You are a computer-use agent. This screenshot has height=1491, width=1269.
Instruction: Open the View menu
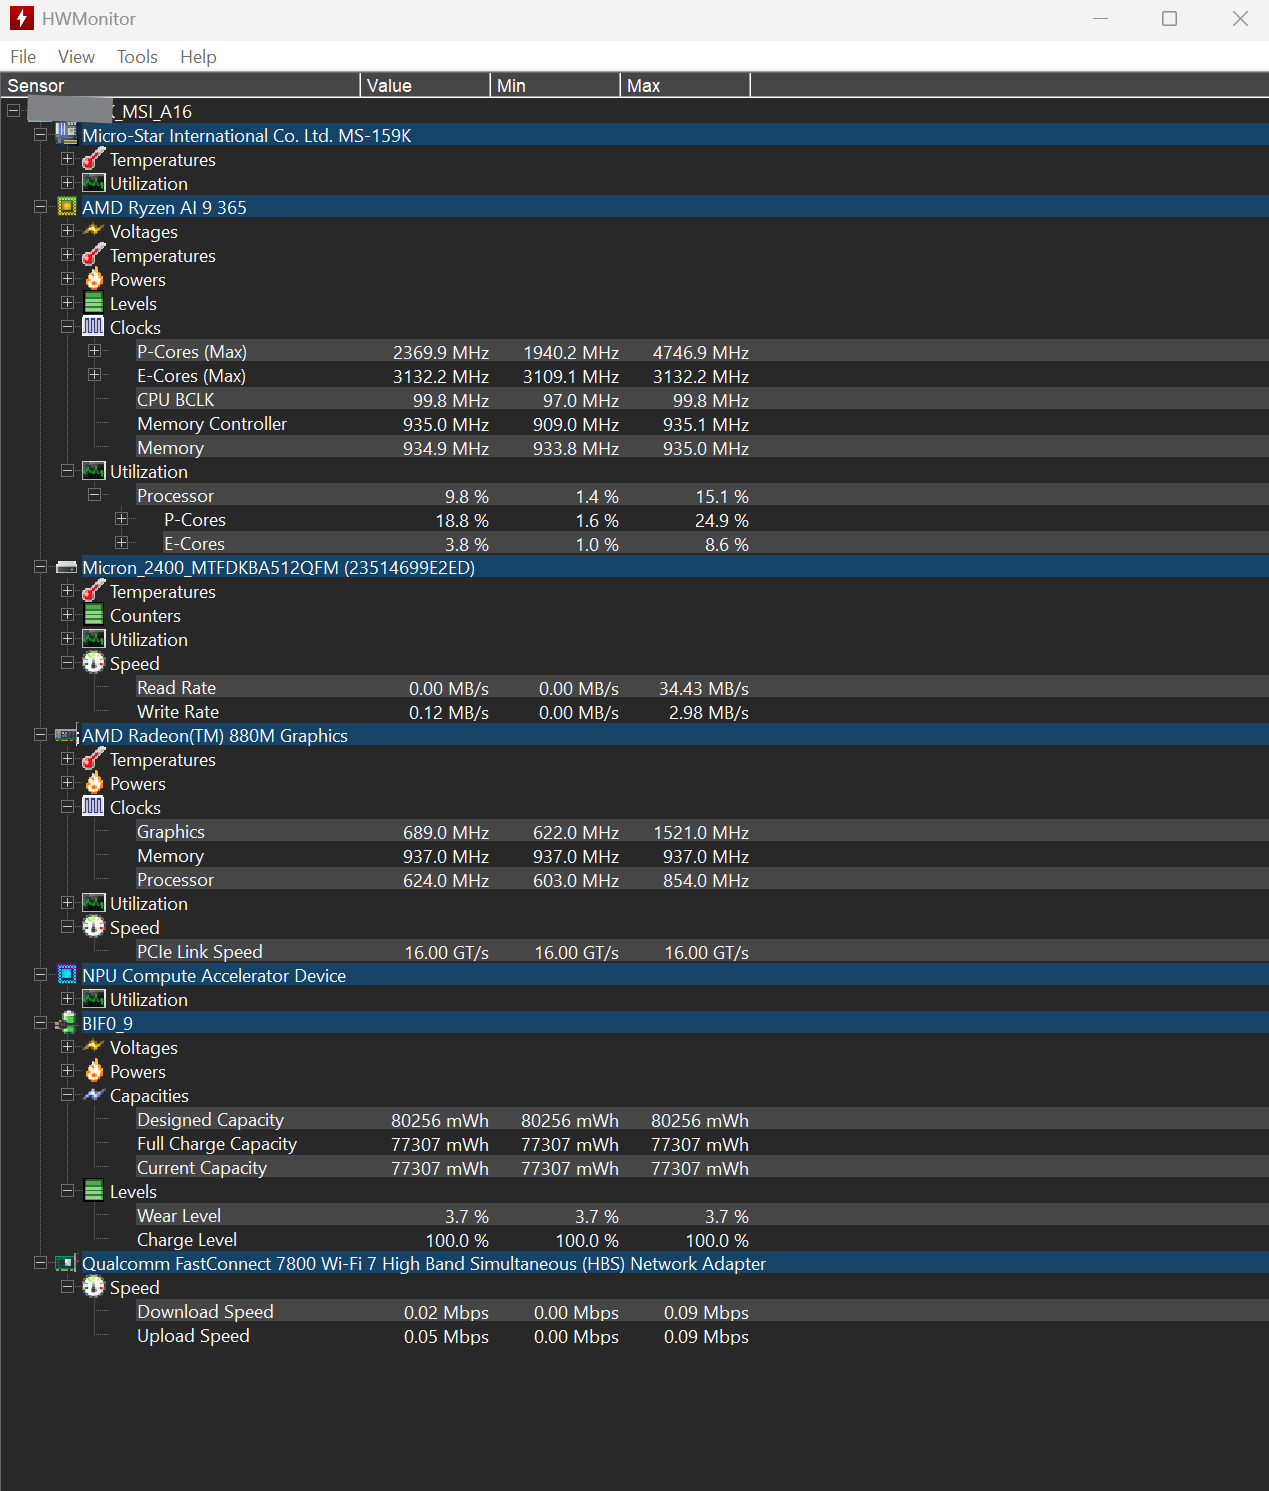(76, 57)
